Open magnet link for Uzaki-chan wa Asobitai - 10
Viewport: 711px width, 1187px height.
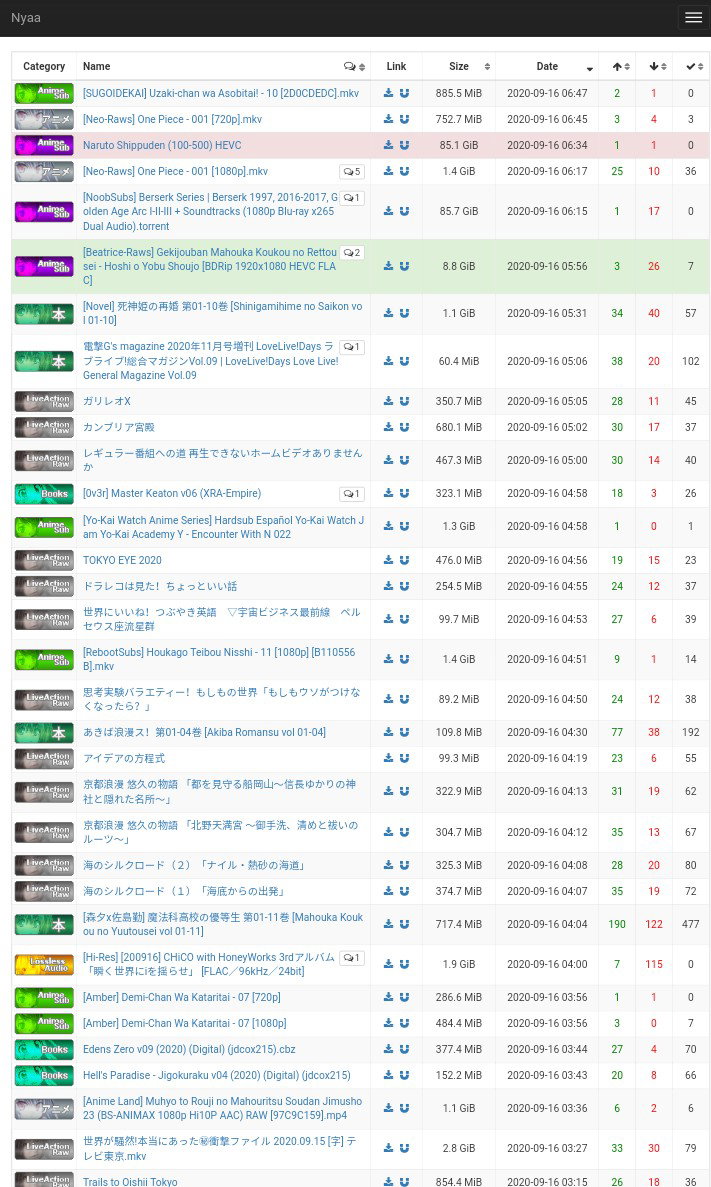point(404,93)
